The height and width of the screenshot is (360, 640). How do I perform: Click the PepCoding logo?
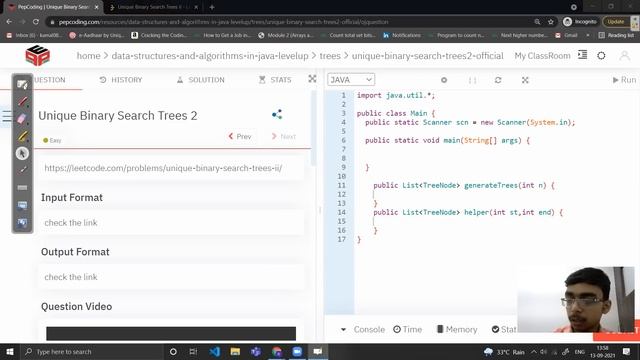(x=38, y=56)
